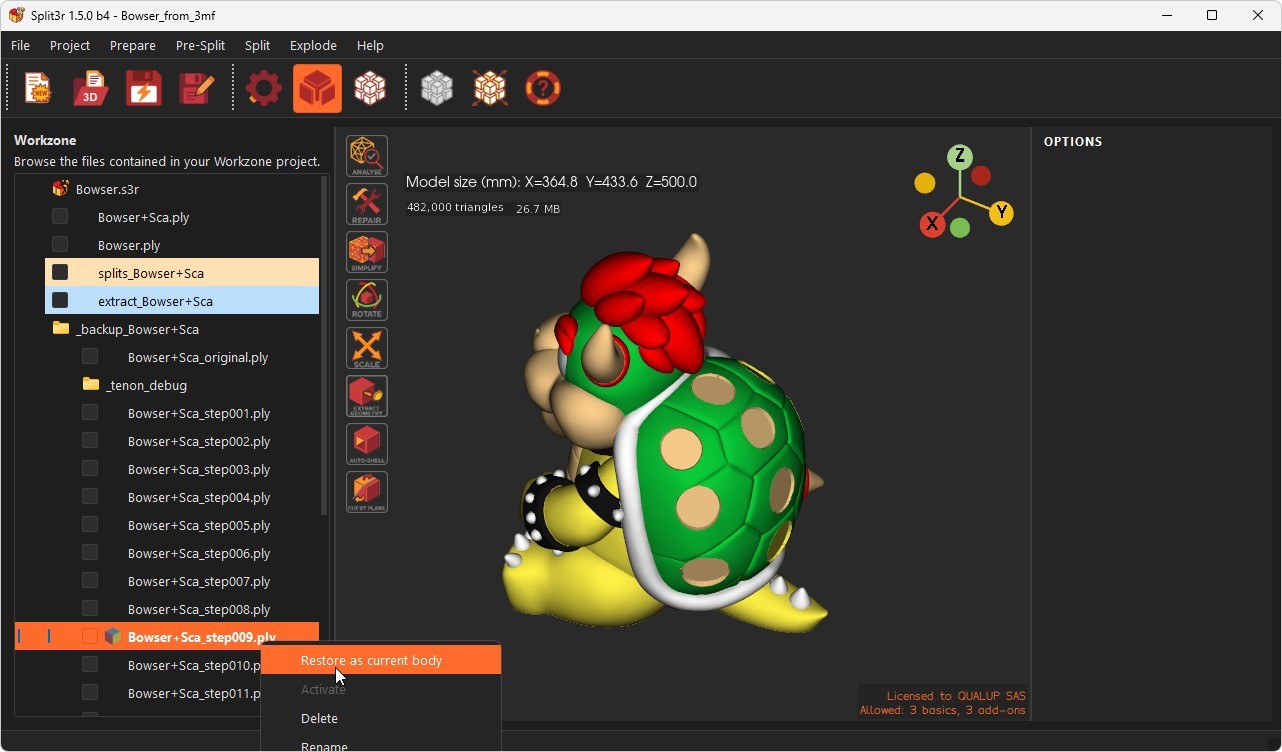Click the '26.7 MB' file size label

pyautogui.click(x=538, y=209)
